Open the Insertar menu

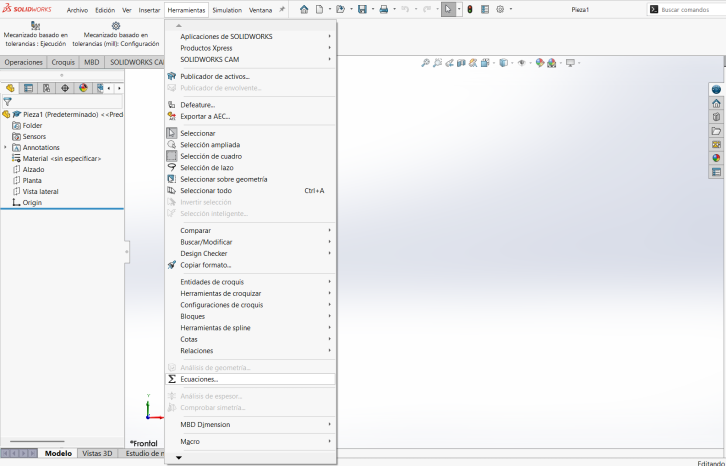pos(149,10)
